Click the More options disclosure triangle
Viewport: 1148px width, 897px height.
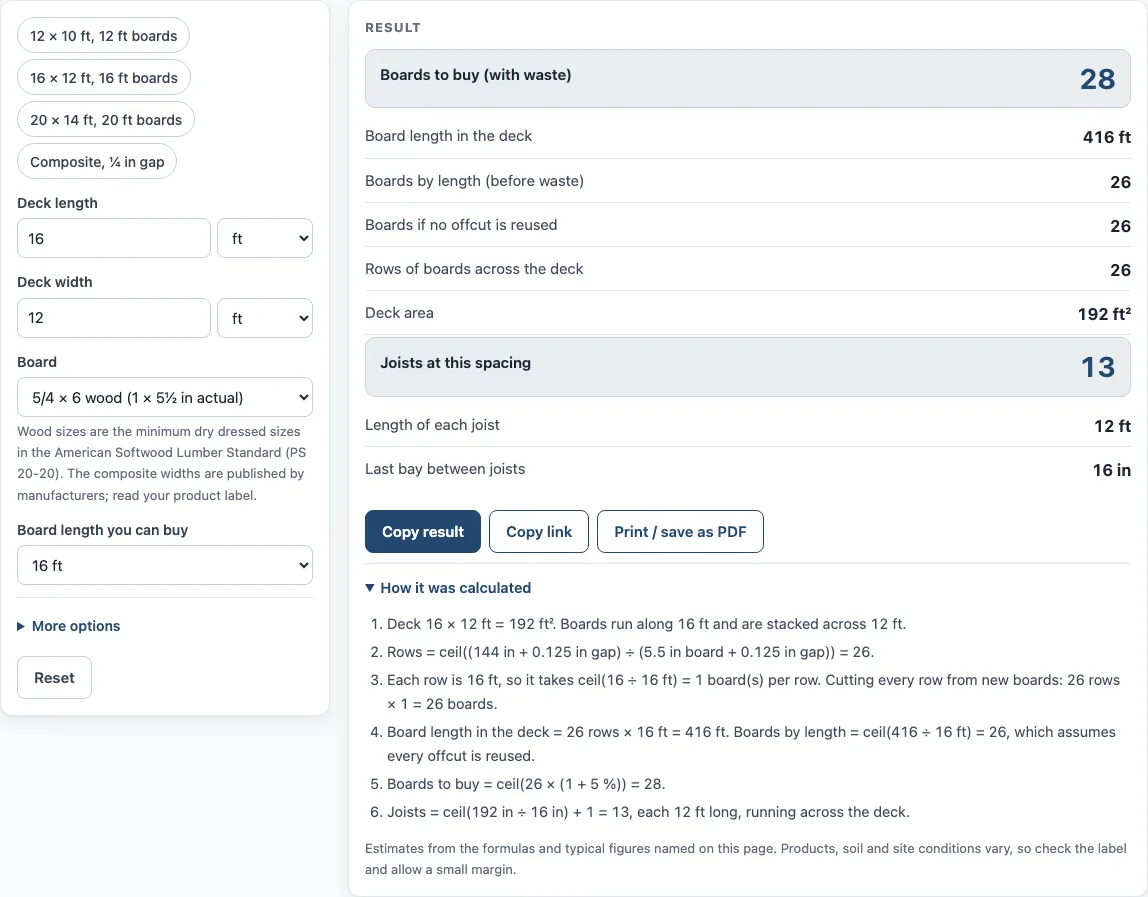[x=21, y=626]
